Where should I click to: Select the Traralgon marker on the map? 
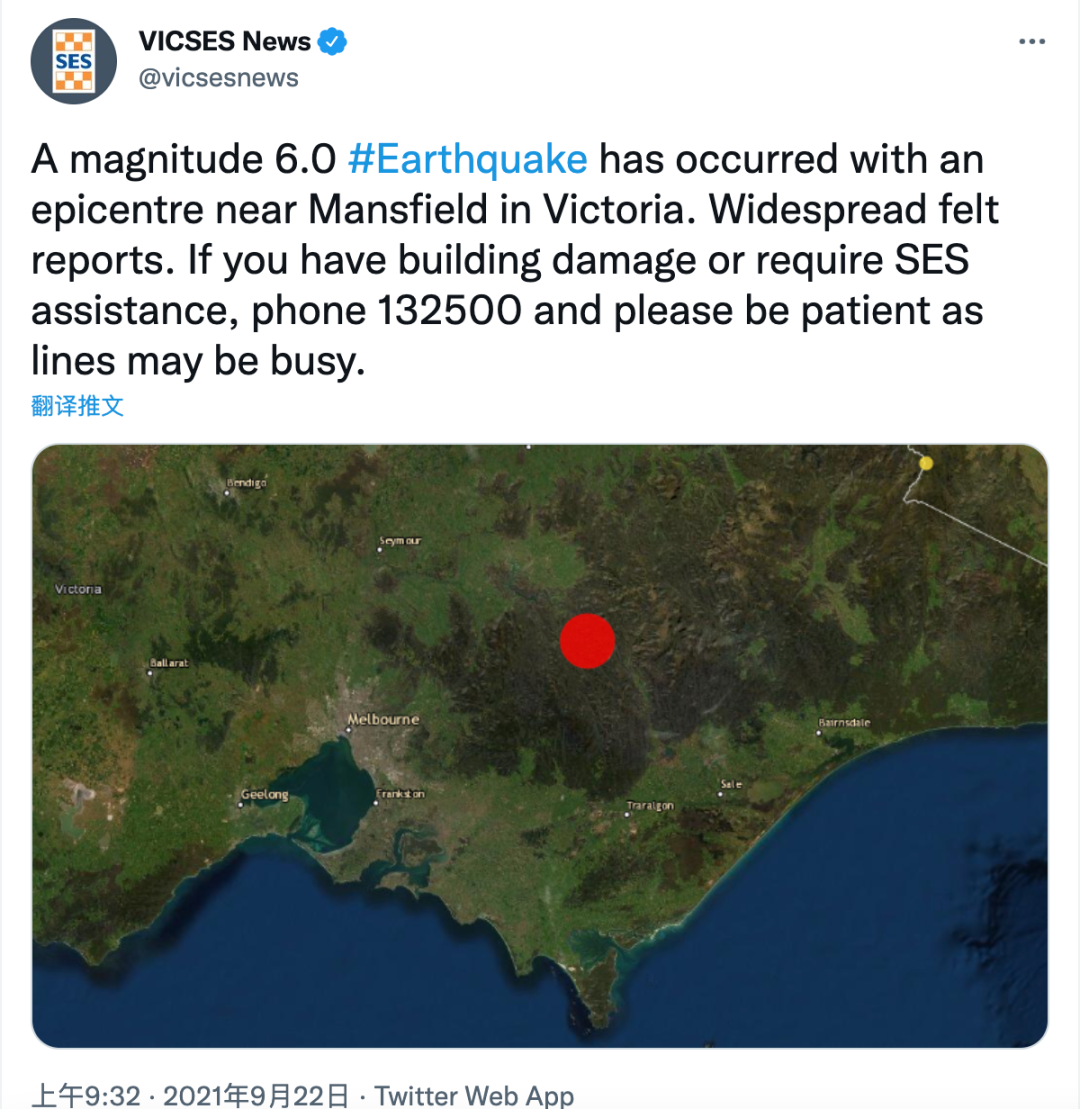tap(650, 806)
